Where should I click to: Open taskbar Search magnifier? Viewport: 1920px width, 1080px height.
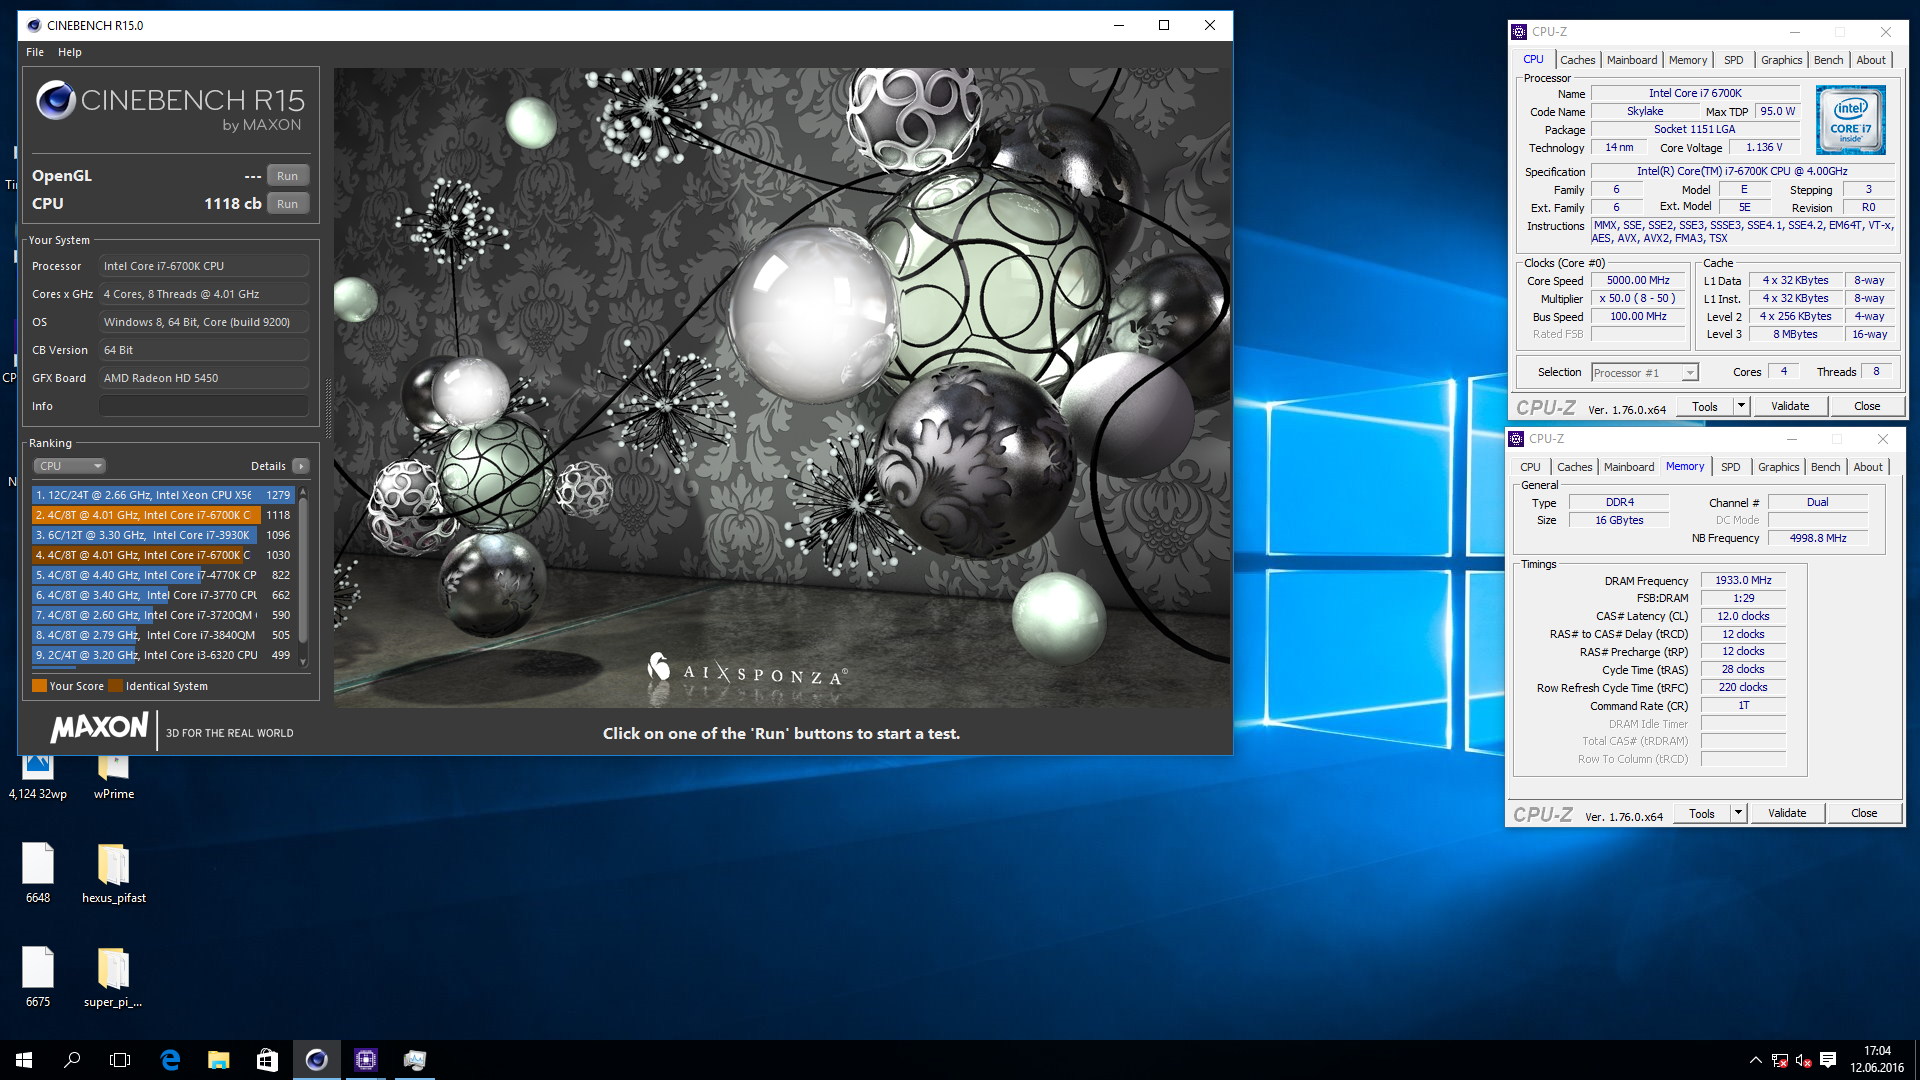point(72,1060)
